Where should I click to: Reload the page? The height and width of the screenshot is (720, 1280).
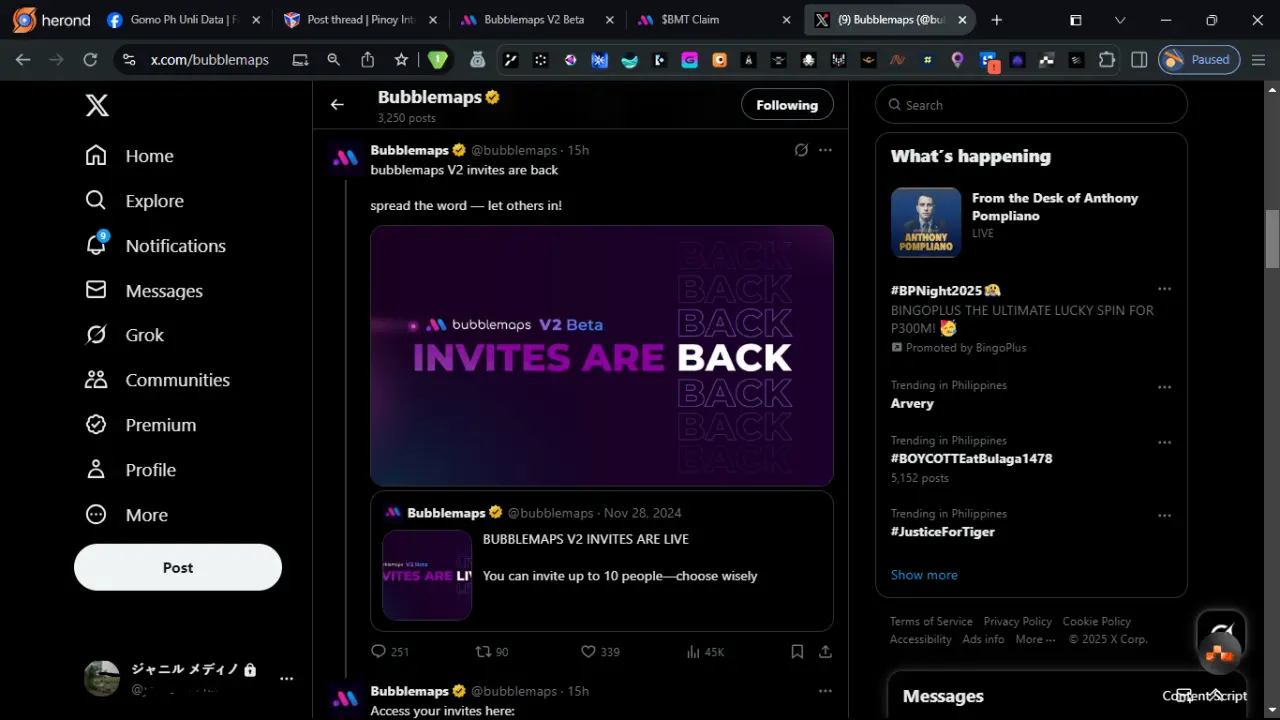(90, 60)
